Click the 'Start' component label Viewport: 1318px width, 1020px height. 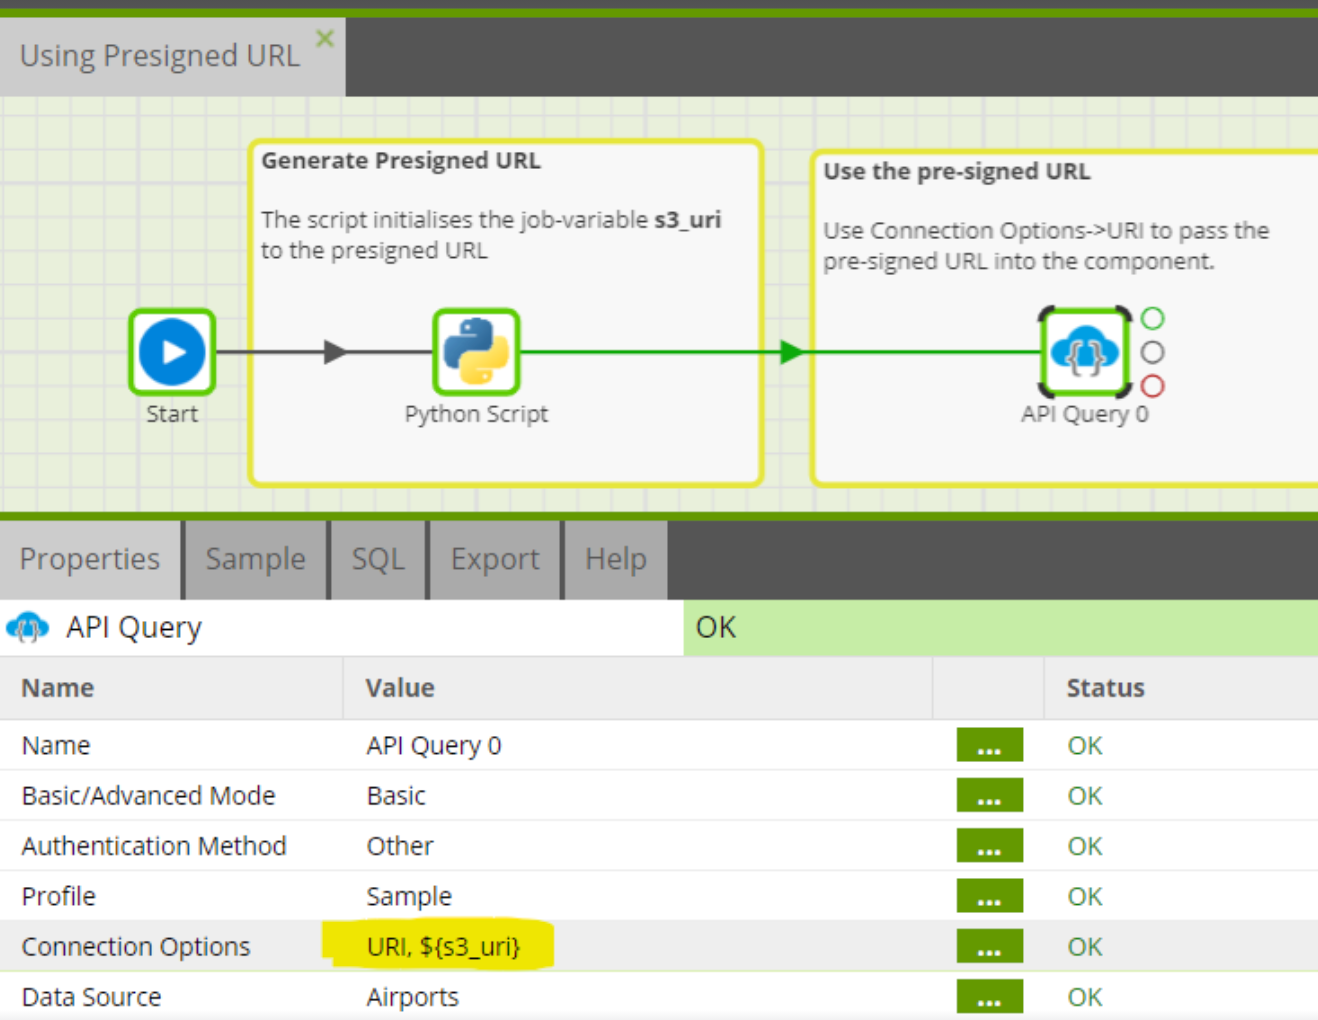[x=172, y=414]
